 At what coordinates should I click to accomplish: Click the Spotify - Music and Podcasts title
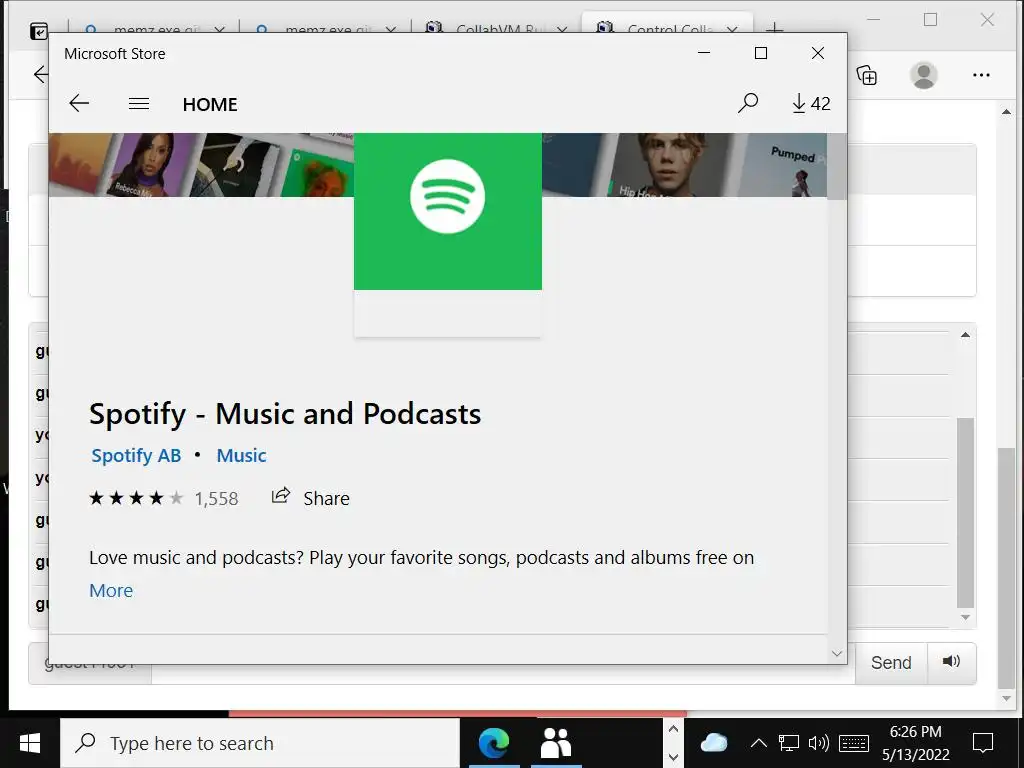tap(285, 414)
